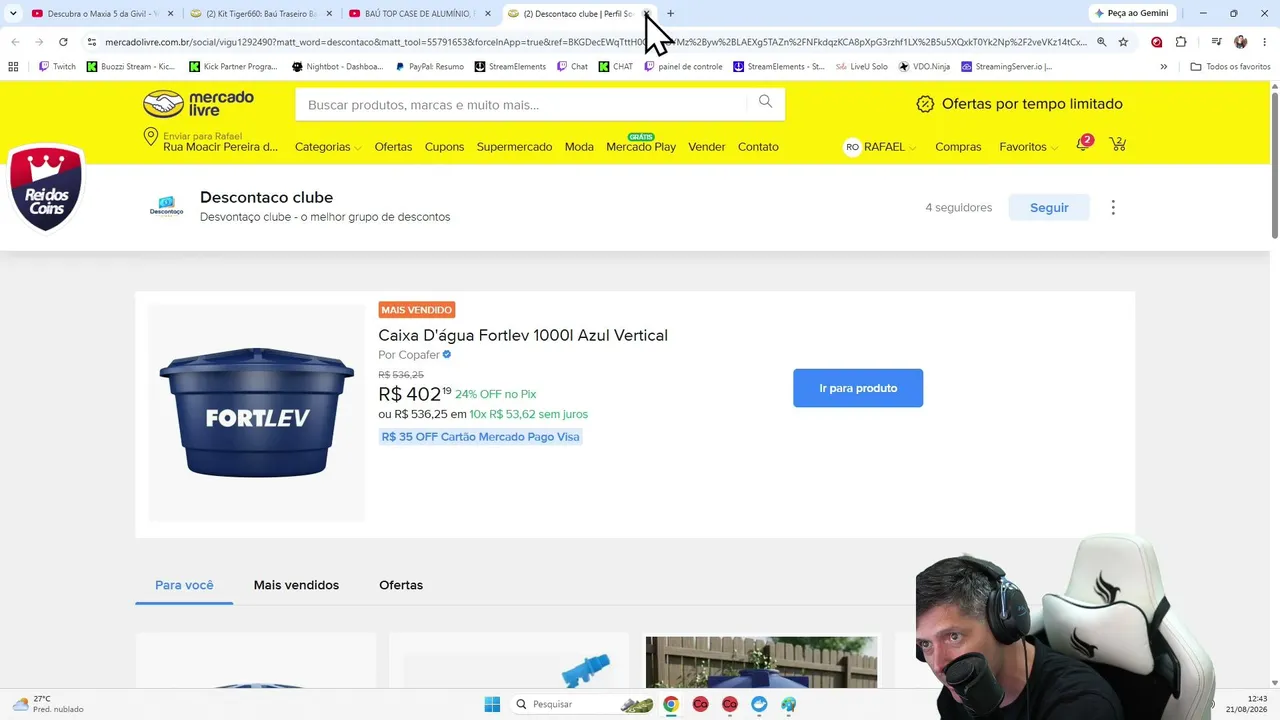Open the Chrome profile avatar

(x=1241, y=42)
